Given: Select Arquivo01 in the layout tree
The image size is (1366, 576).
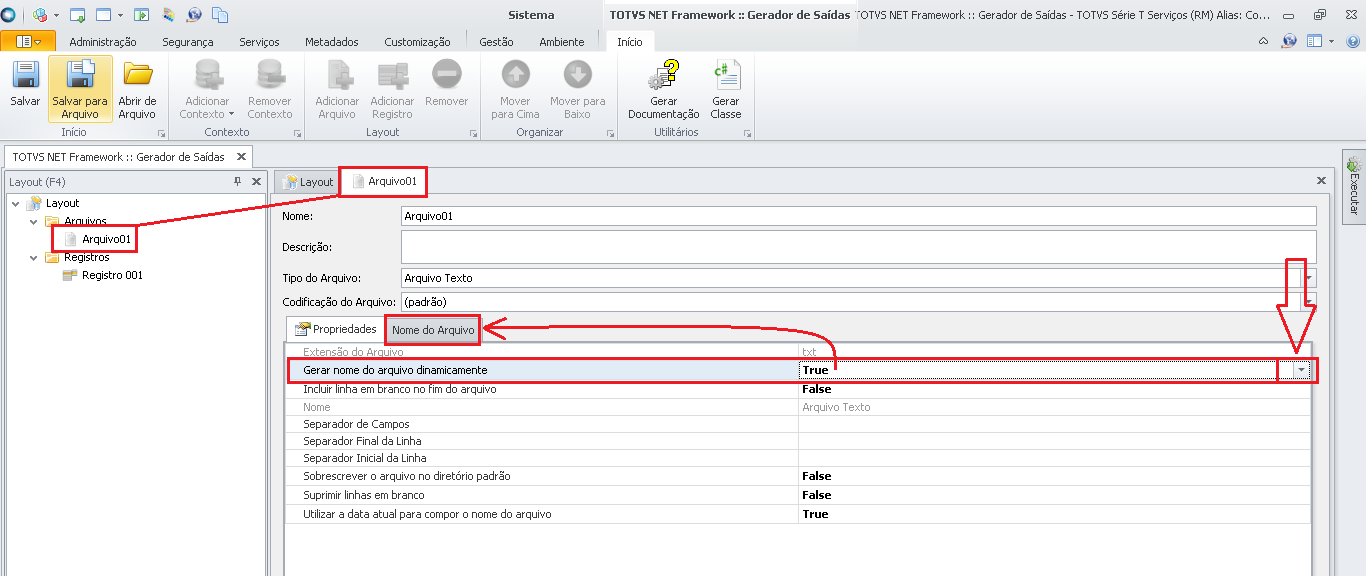Looking at the screenshot, I should 106,239.
